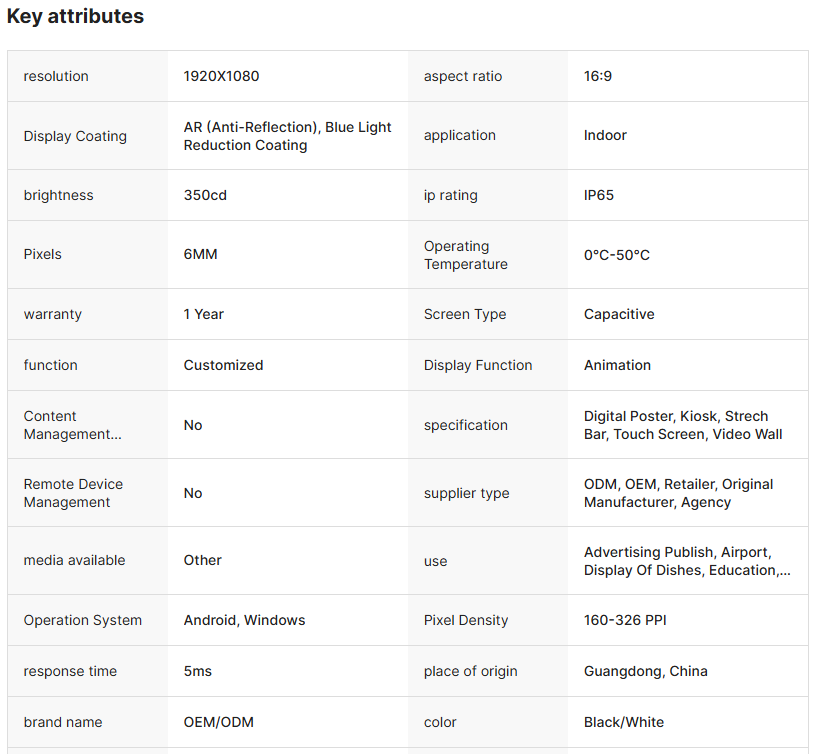The width and height of the screenshot is (815, 754).
Task: Click the Operating Temperature label
Action: pyautogui.click(x=465, y=255)
